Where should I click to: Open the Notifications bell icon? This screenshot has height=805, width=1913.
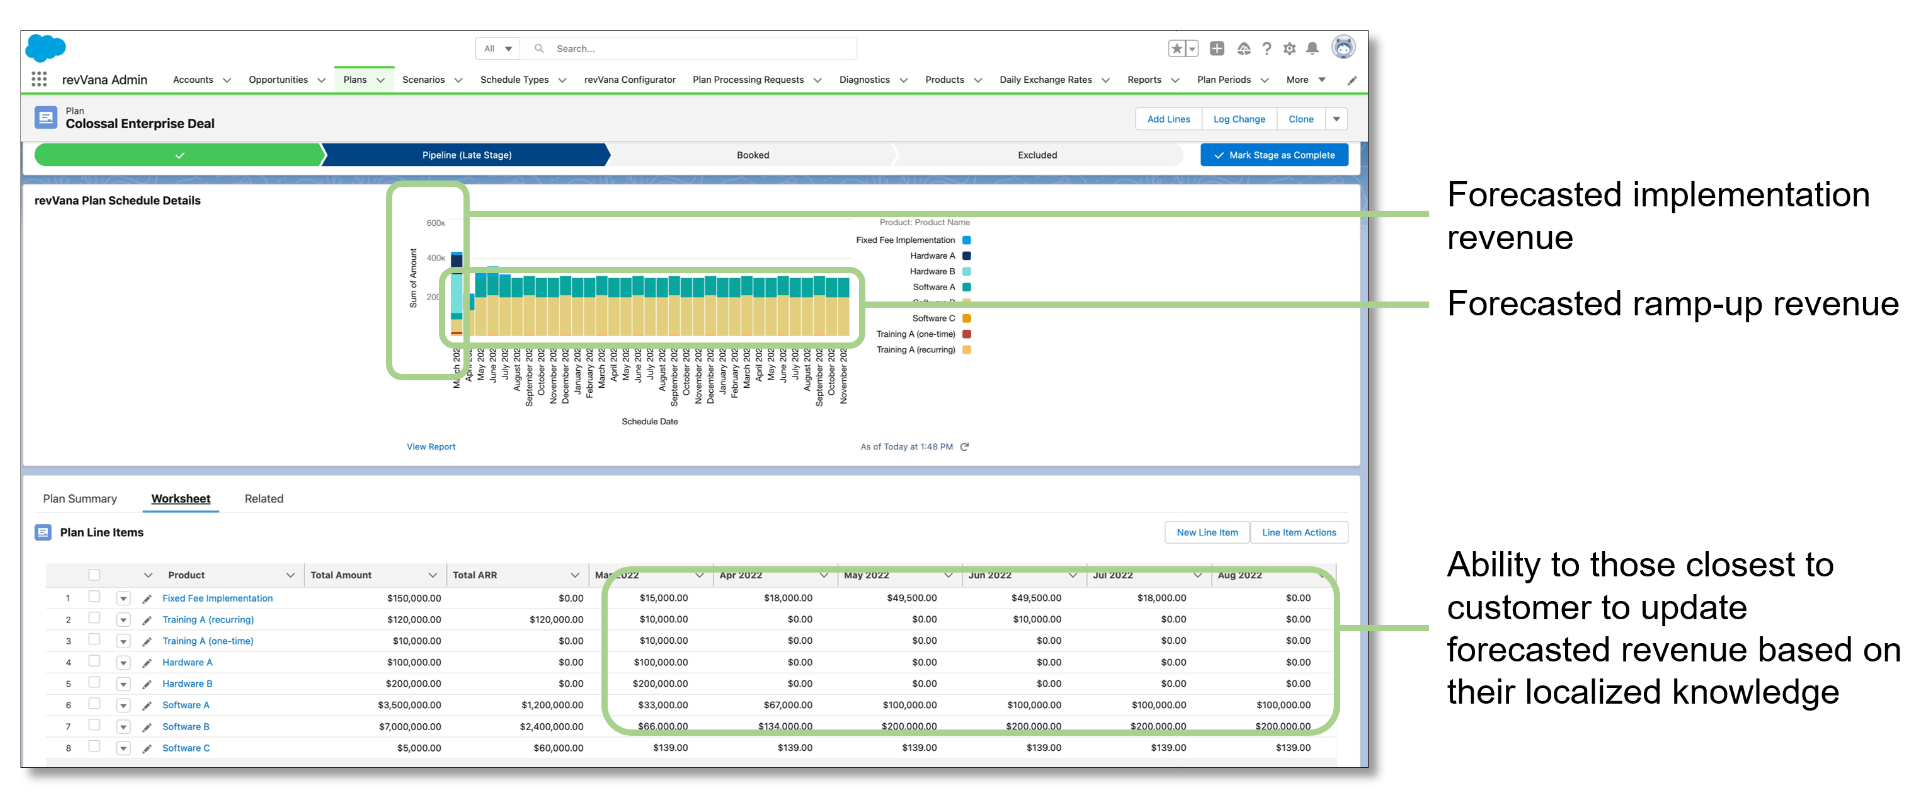pos(1312,48)
